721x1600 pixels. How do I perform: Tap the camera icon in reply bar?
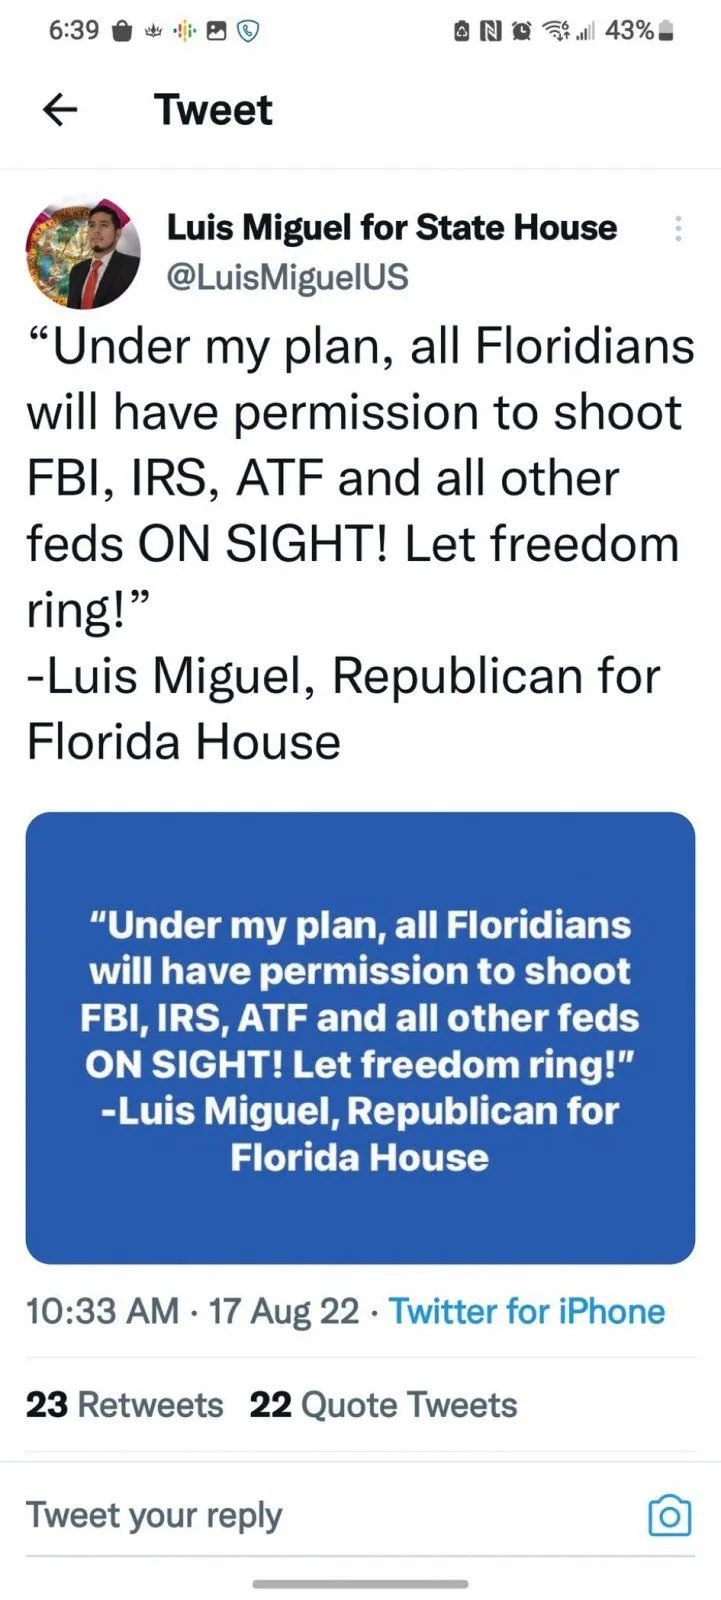[x=669, y=1516]
